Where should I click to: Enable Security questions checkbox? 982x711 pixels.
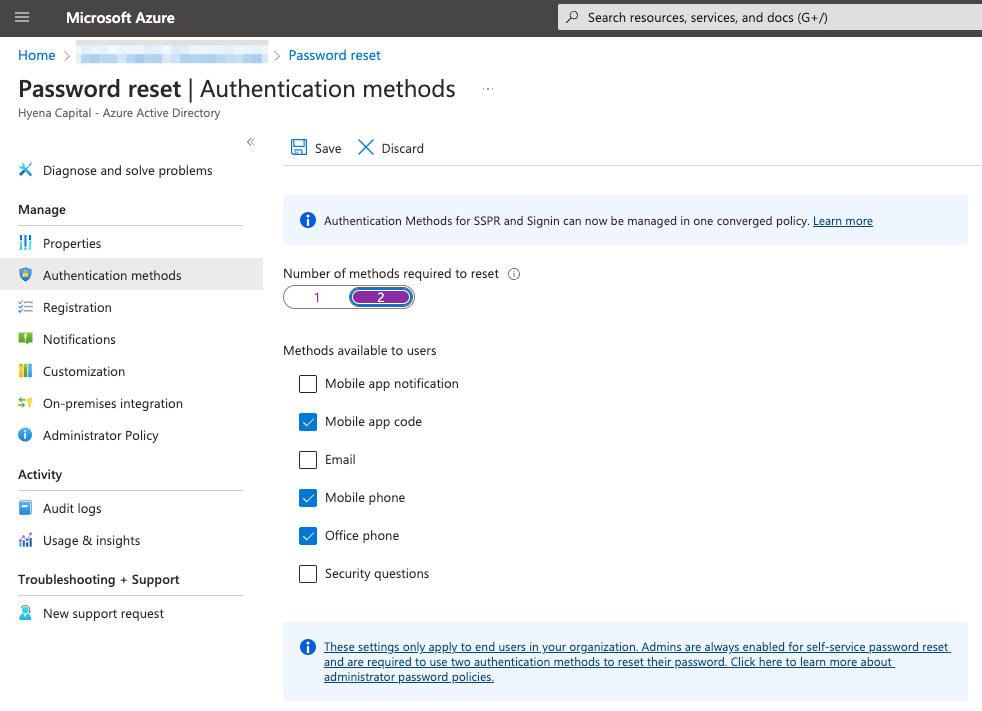(x=308, y=574)
